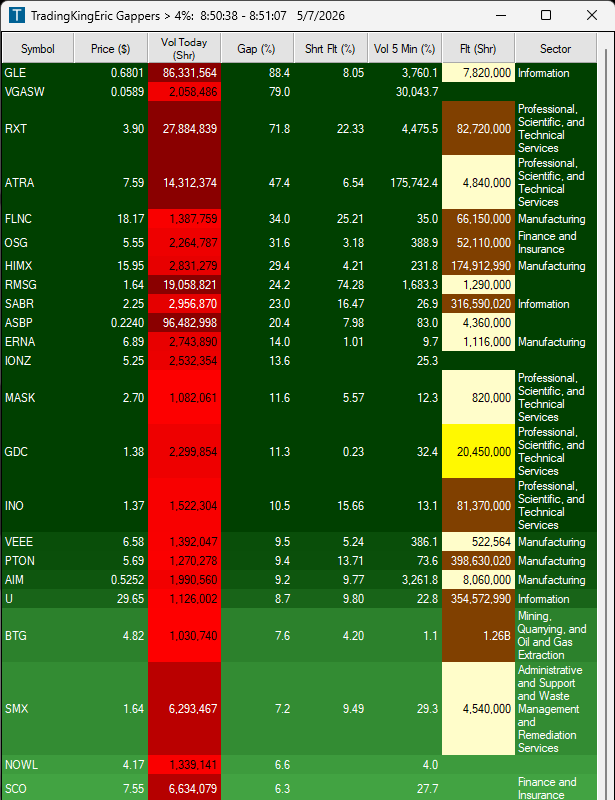Click the BTG Mining sector cell

coord(556,635)
